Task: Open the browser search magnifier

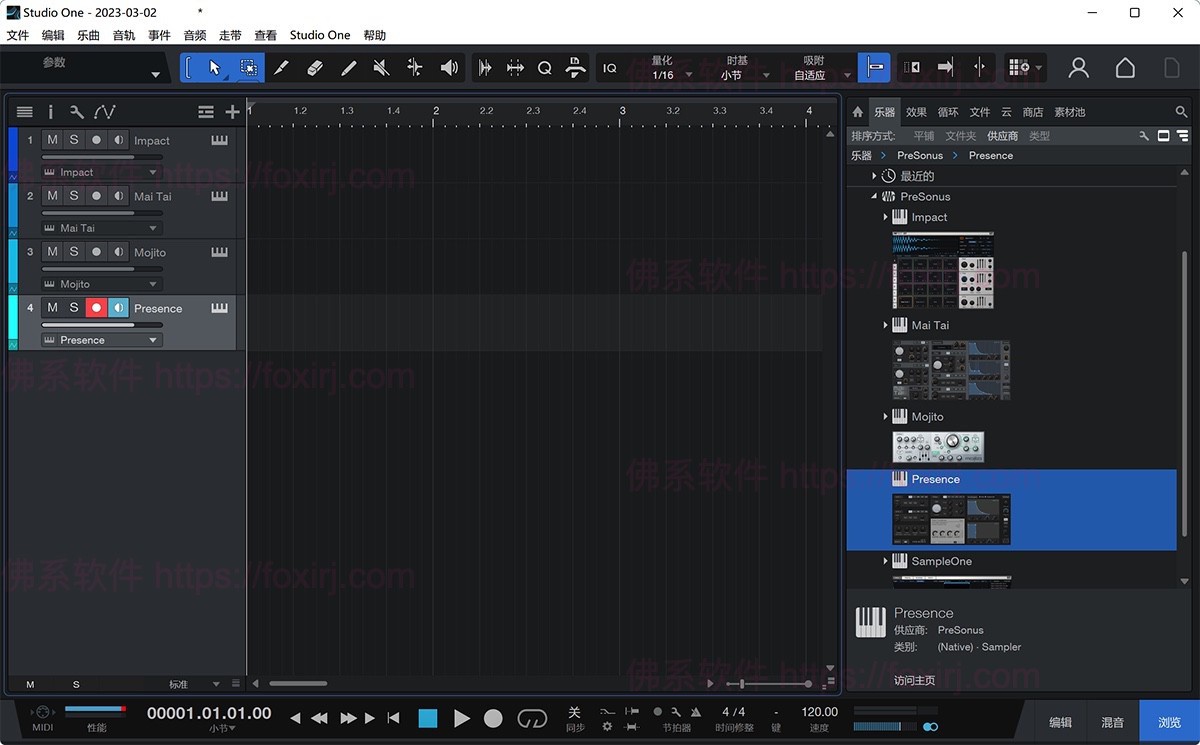Action: 1181,112
